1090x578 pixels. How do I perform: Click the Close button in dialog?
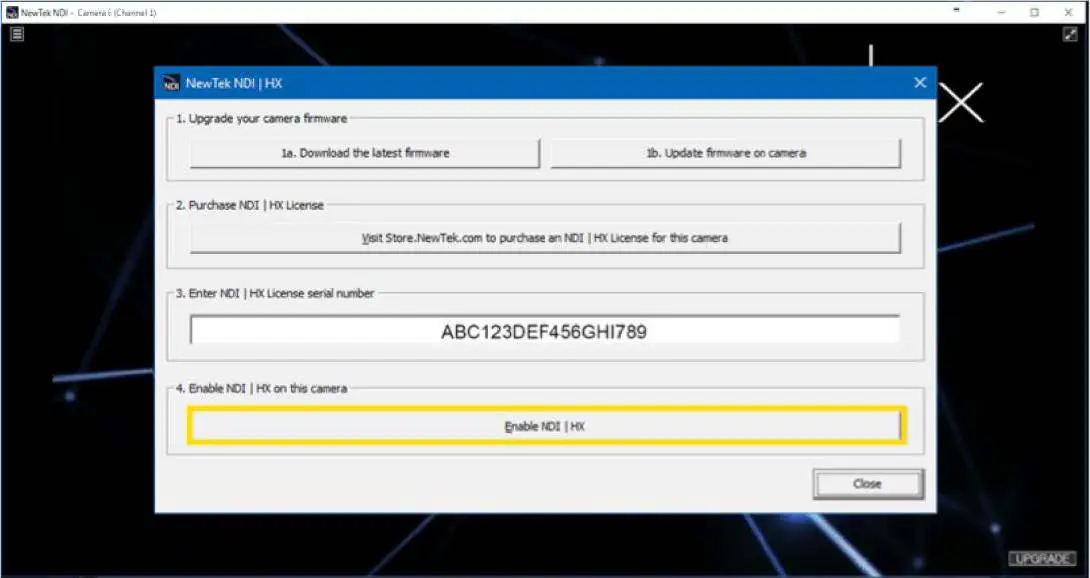(868, 484)
